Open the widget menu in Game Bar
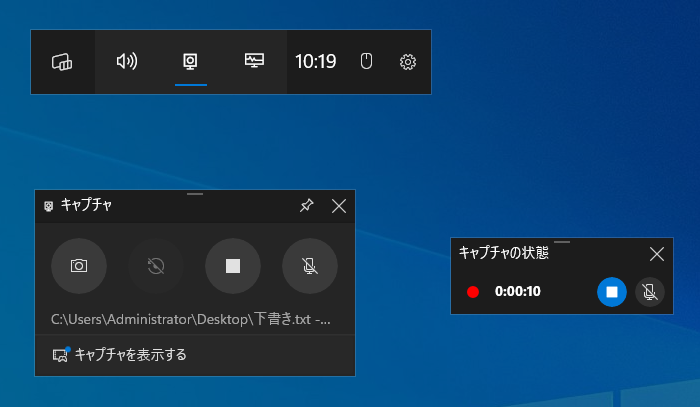 (62, 62)
